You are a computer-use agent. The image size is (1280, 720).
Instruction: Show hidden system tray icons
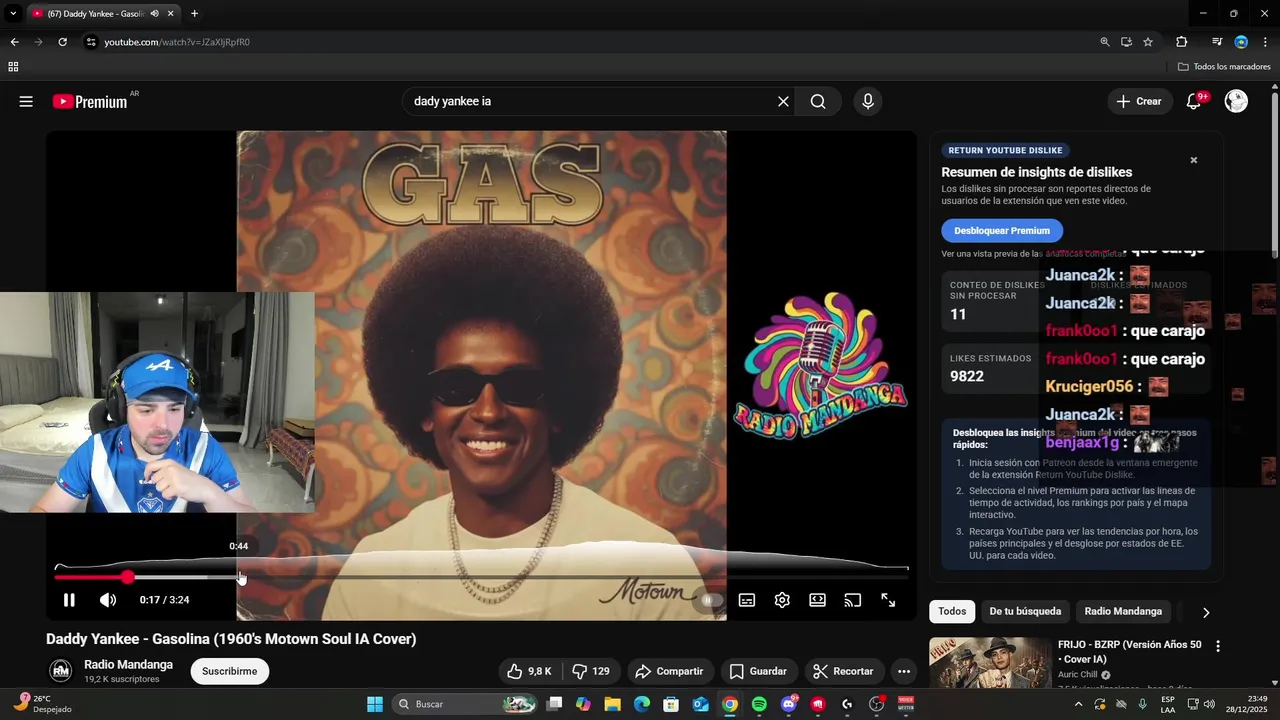pos(1078,704)
